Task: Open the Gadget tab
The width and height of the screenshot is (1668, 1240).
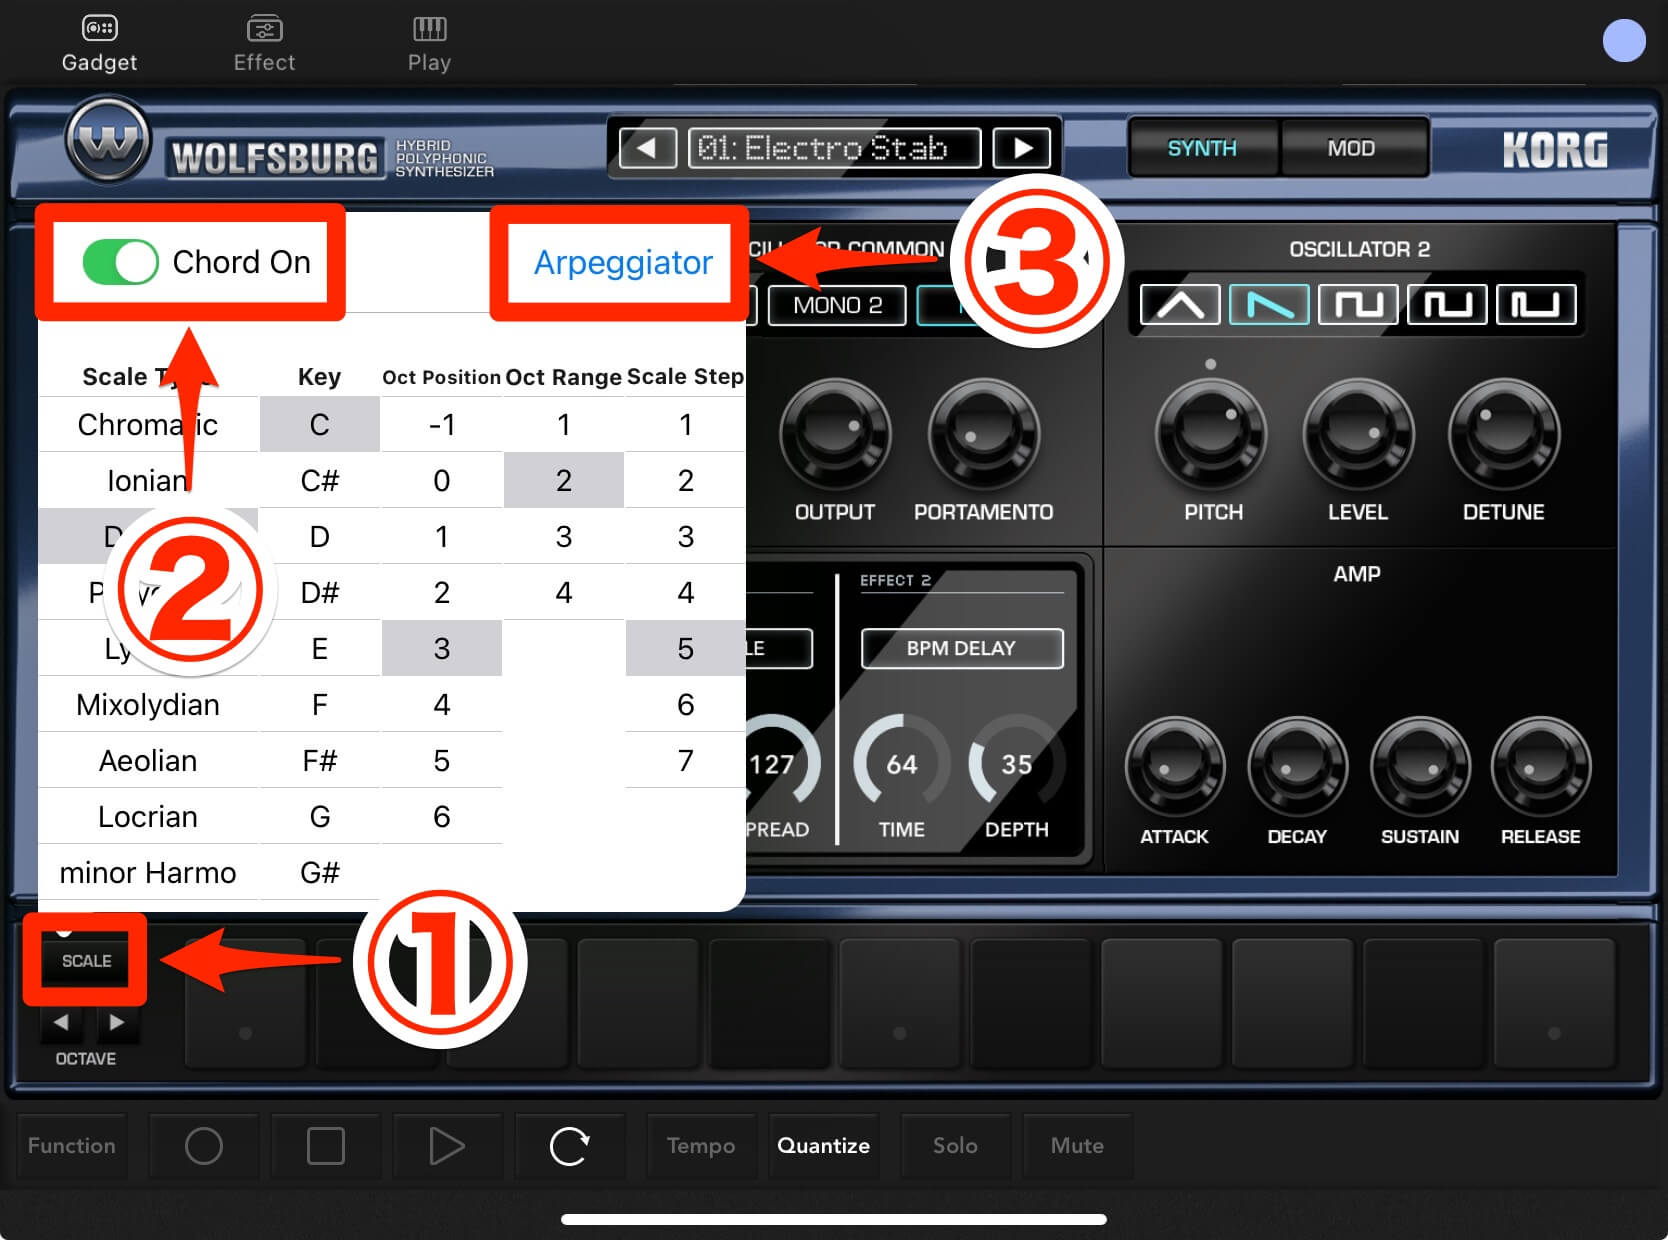Action: pyautogui.click(x=99, y=44)
